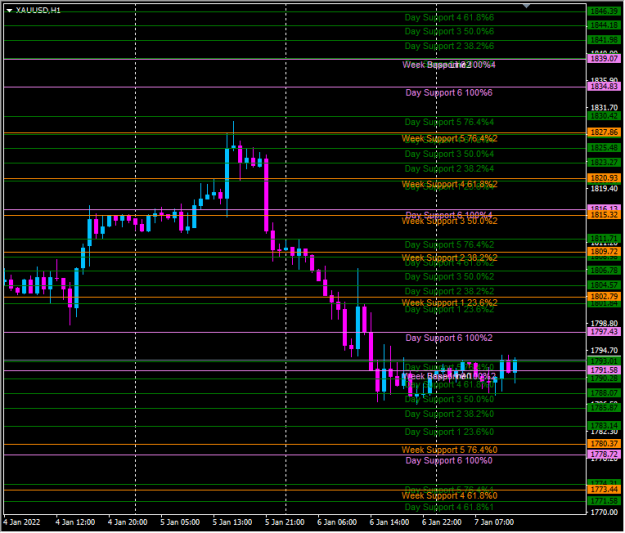Click the '4 Jan 2022' time label
Image resolution: width=625 pixels, height=533 pixels.
click(x=22, y=522)
